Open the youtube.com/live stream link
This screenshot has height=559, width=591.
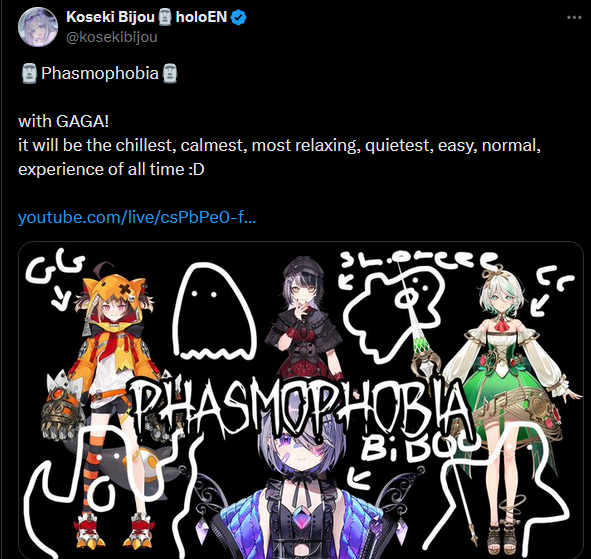point(137,217)
